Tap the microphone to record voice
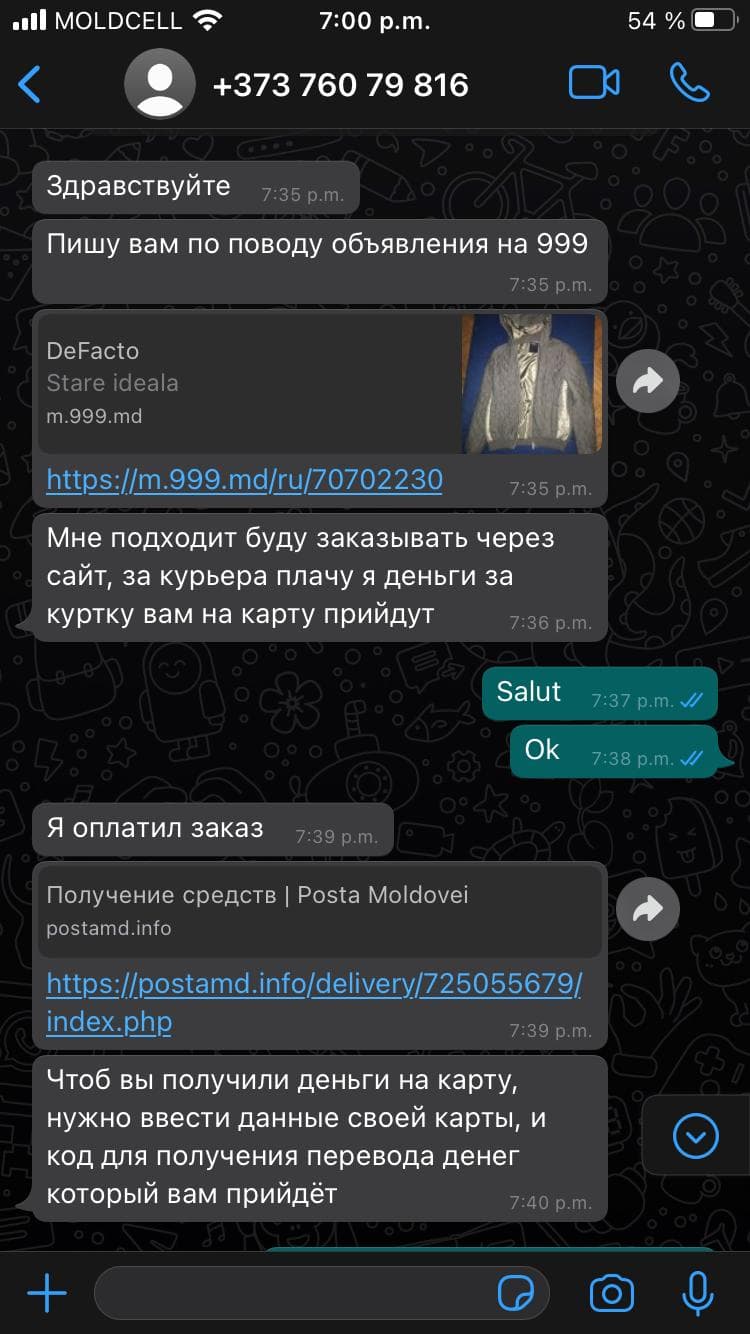Screen dimensions: 750x1334 (697, 1294)
